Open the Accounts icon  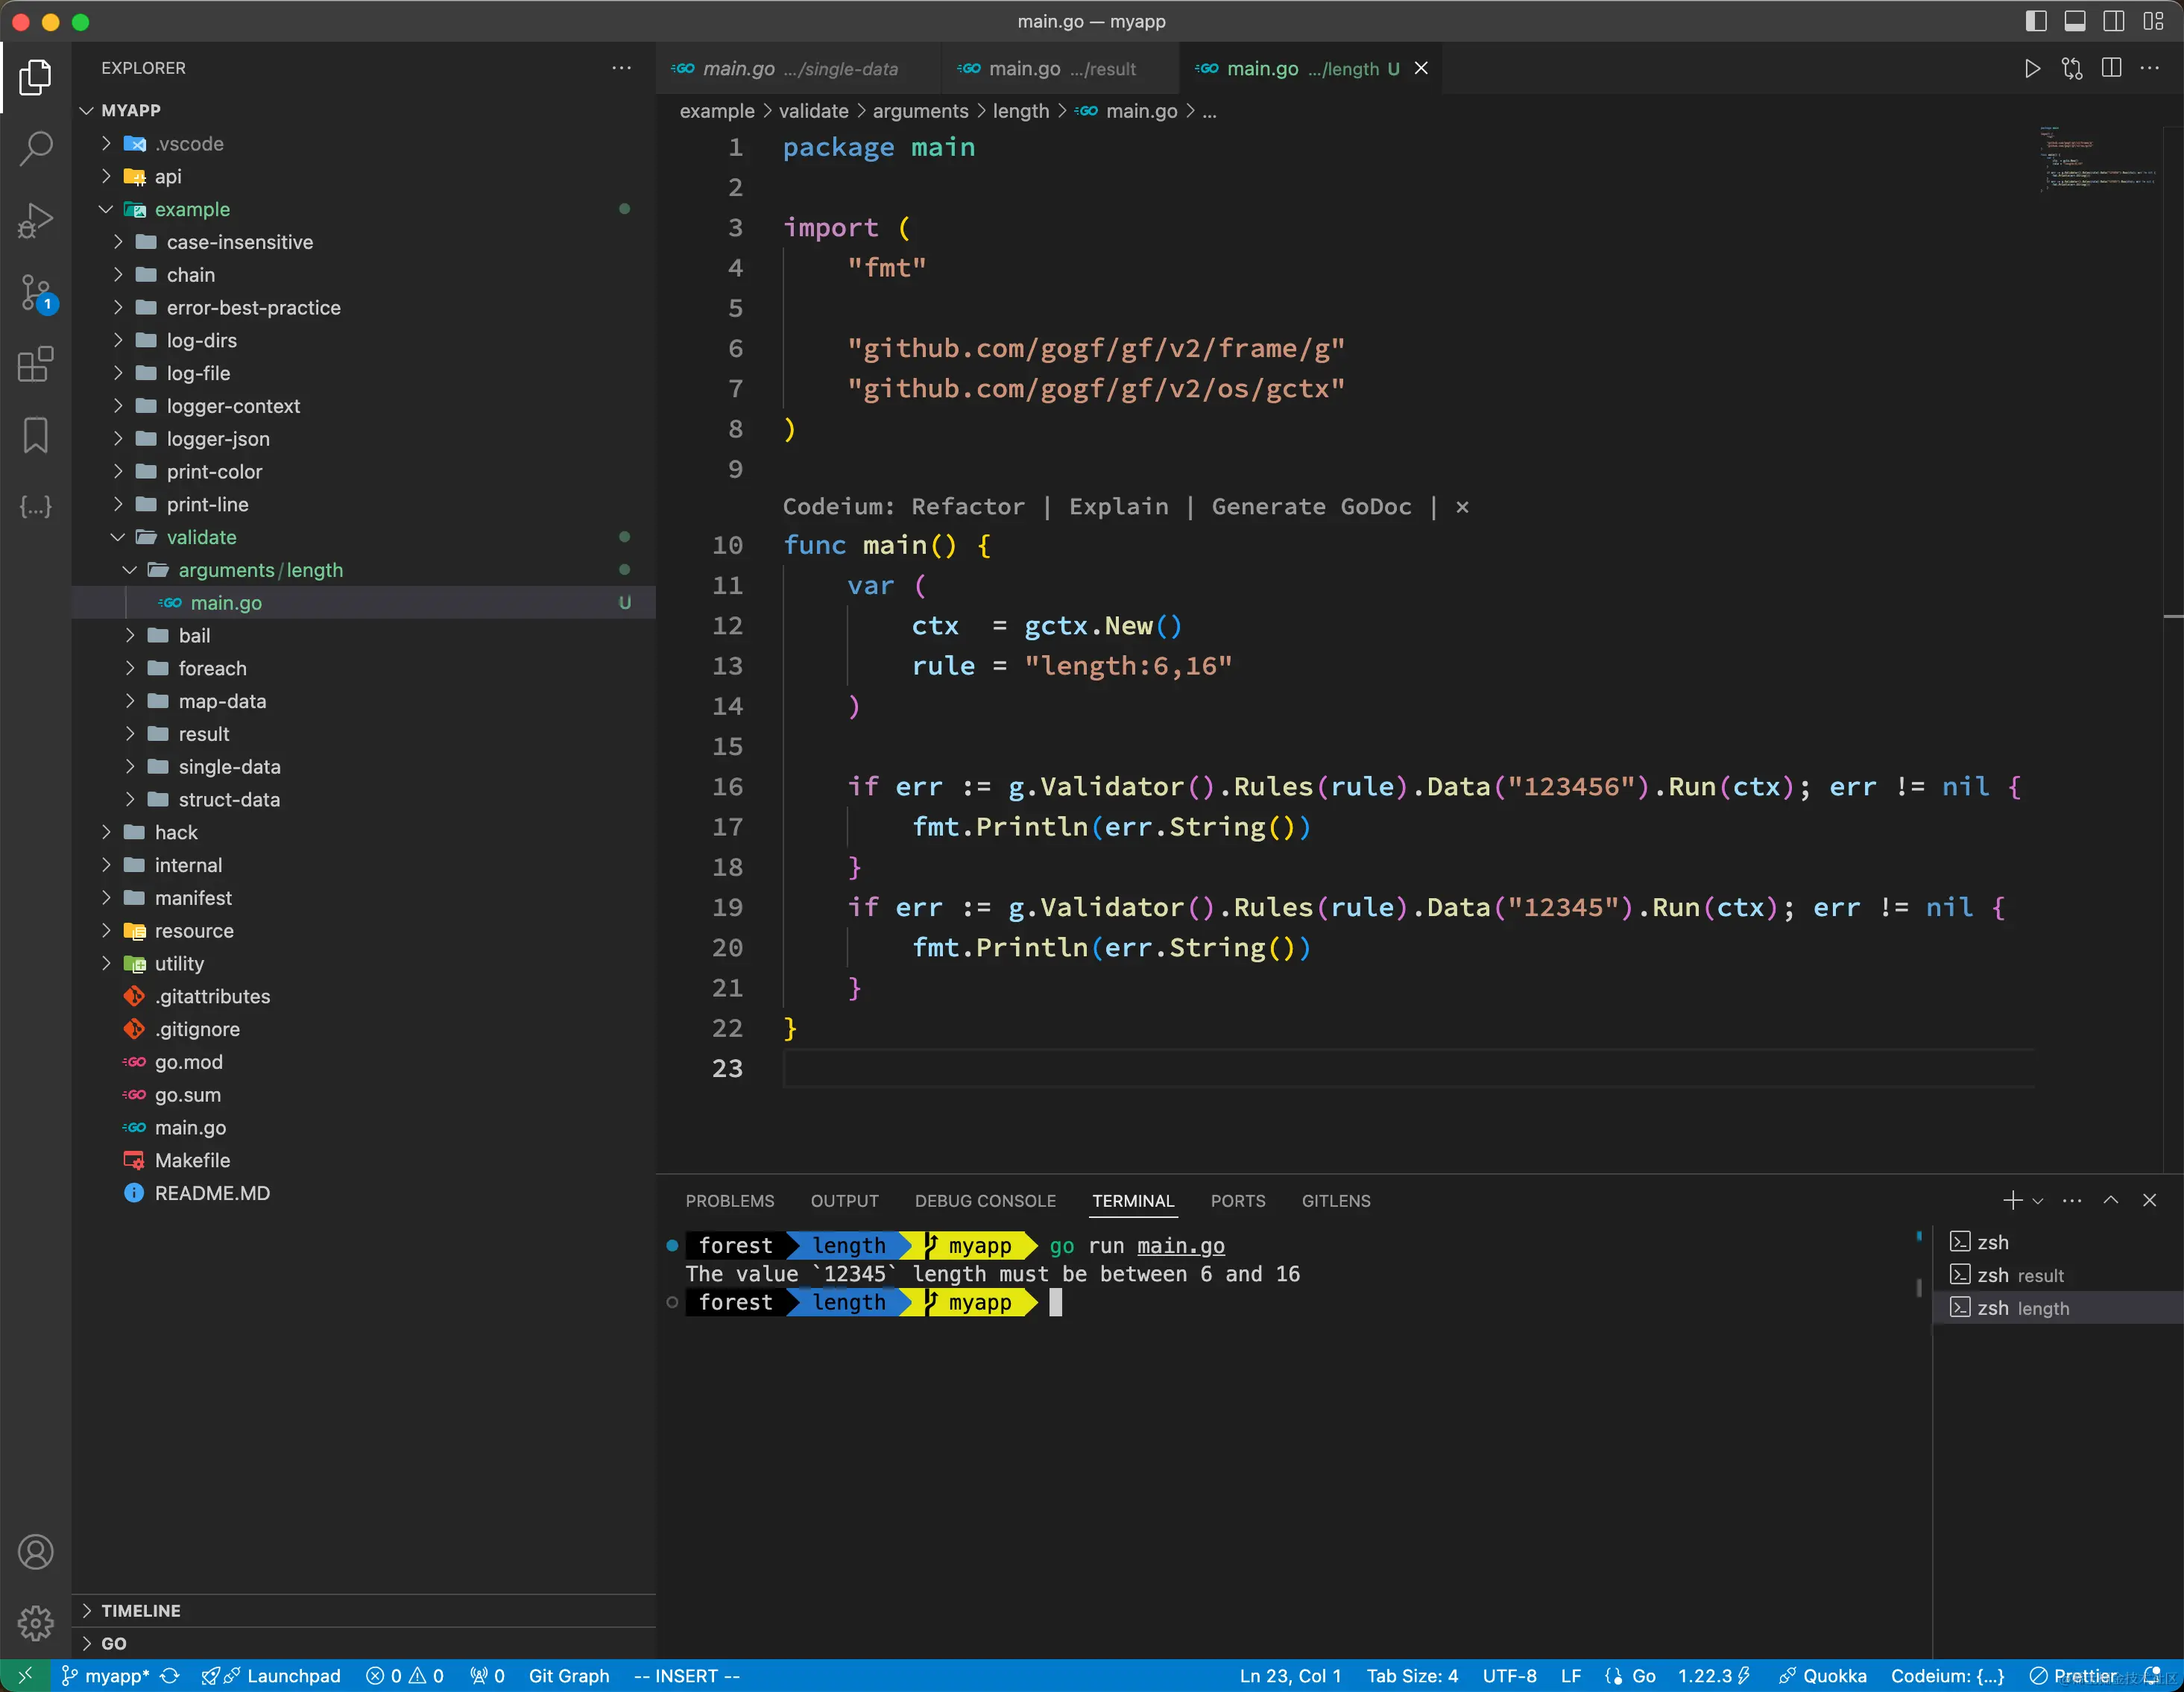tap(36, 1551)
